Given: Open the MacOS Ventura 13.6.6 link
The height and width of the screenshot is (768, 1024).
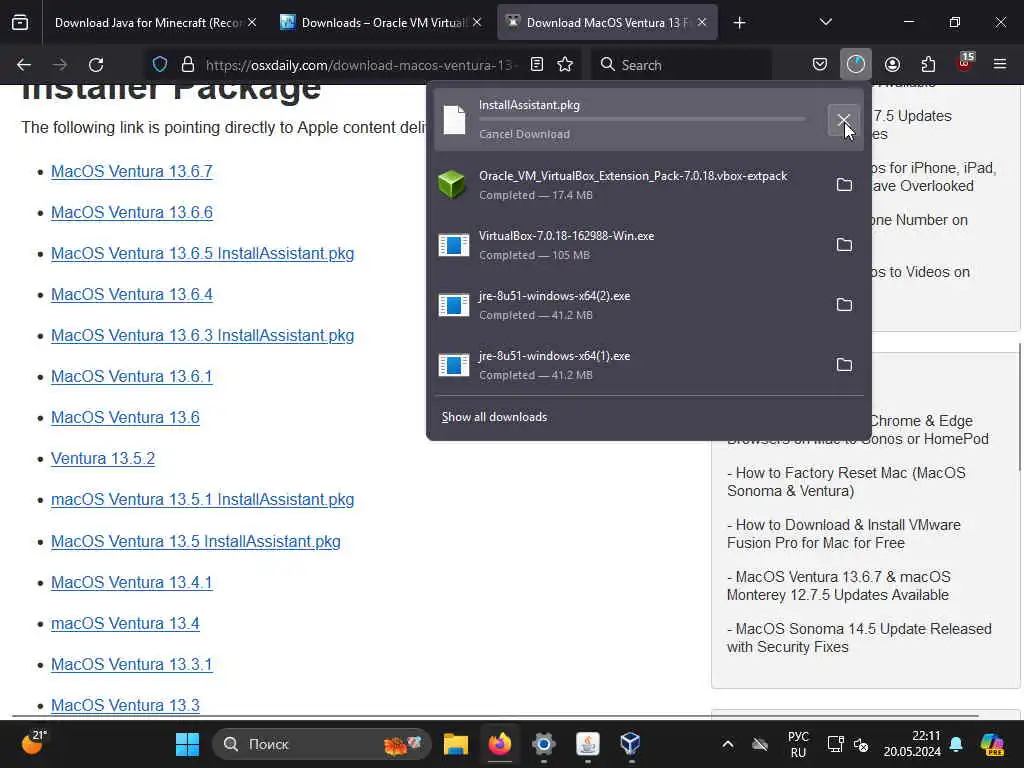Looking at the screenshot, I should (132, 212).
